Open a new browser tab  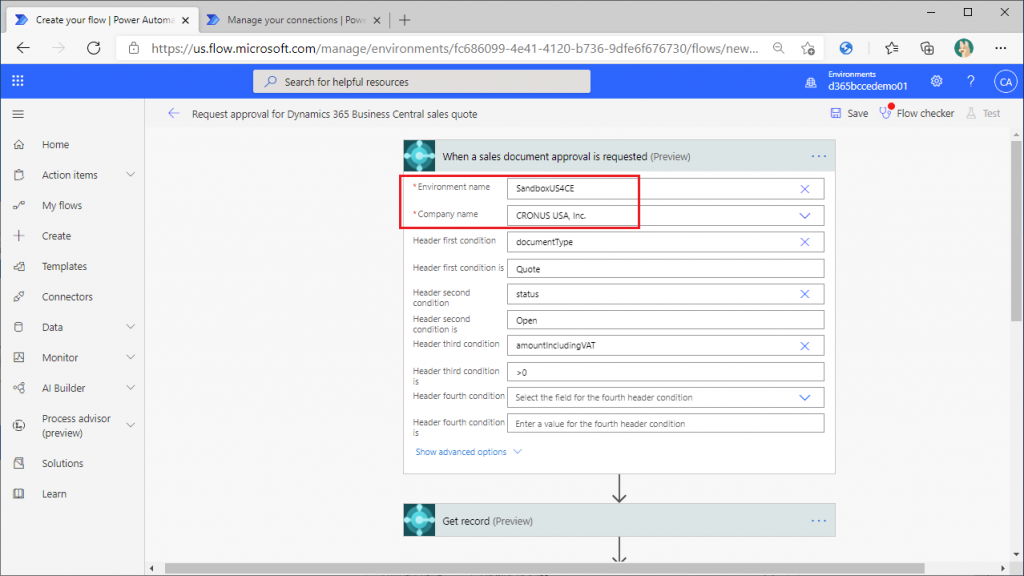coord(404,20)
